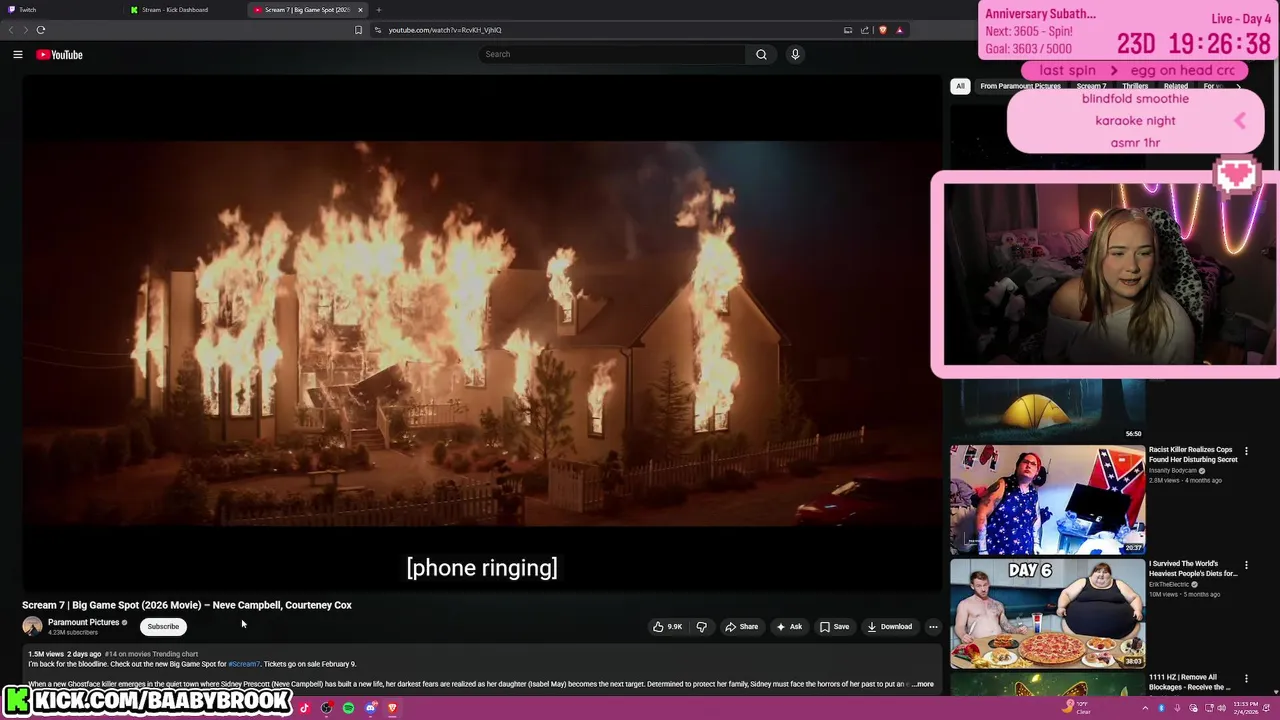
Task: Download the video
Action: click(x=889, y=627)
